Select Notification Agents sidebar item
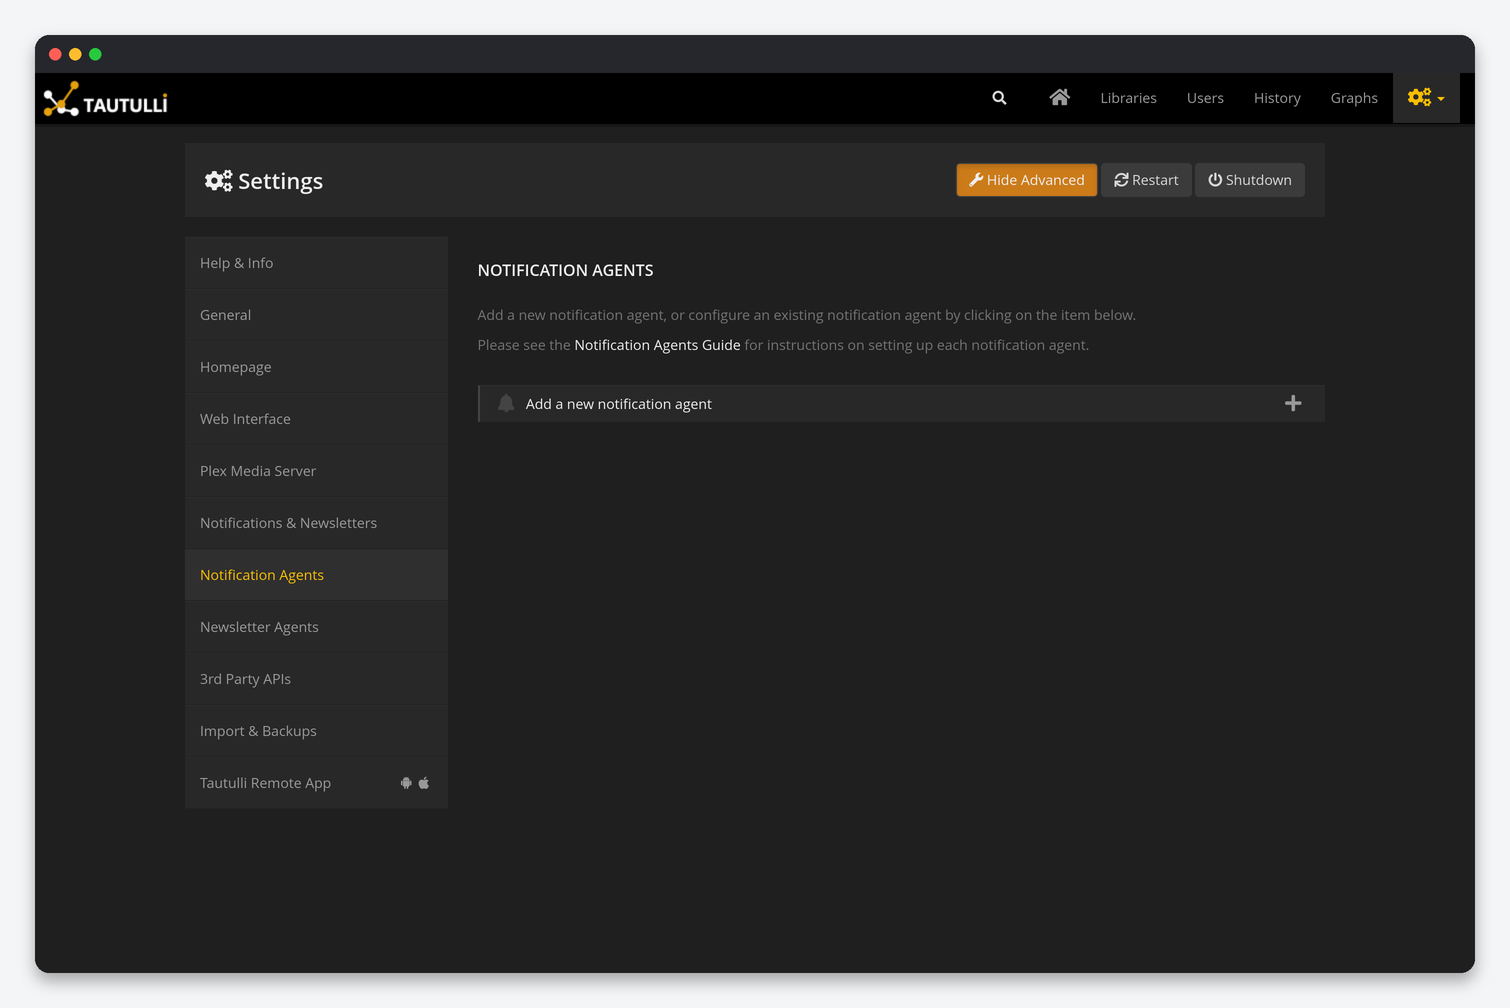 pos(316,575)
